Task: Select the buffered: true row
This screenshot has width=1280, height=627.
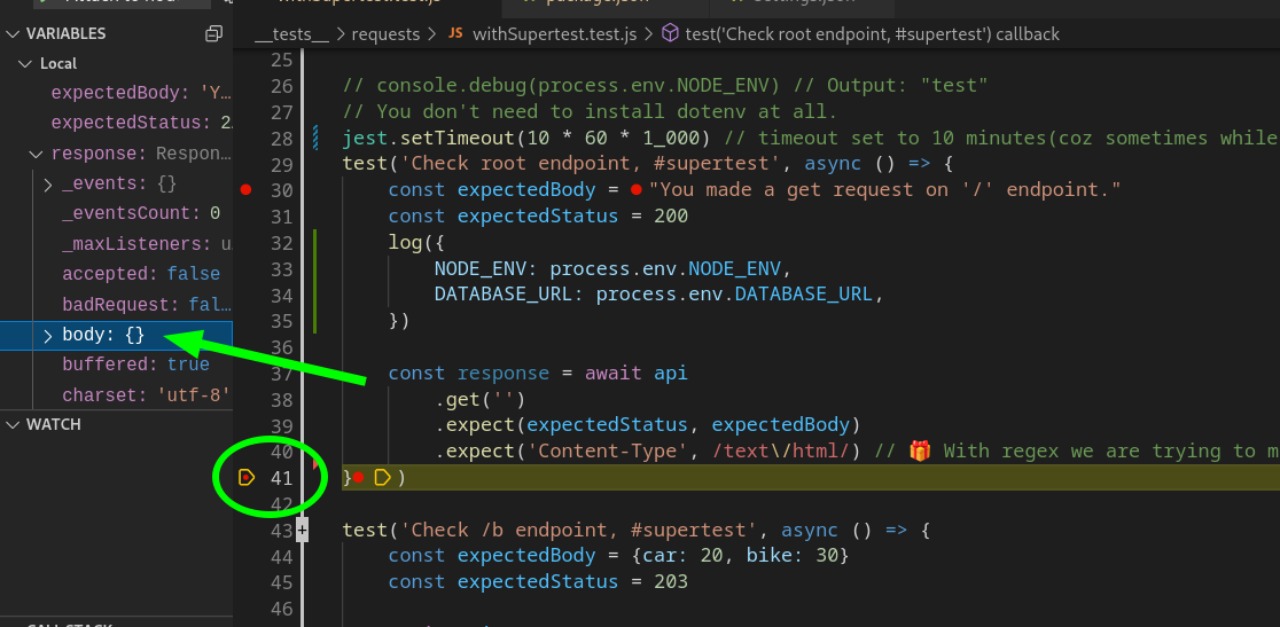Action: coord(116,365)
